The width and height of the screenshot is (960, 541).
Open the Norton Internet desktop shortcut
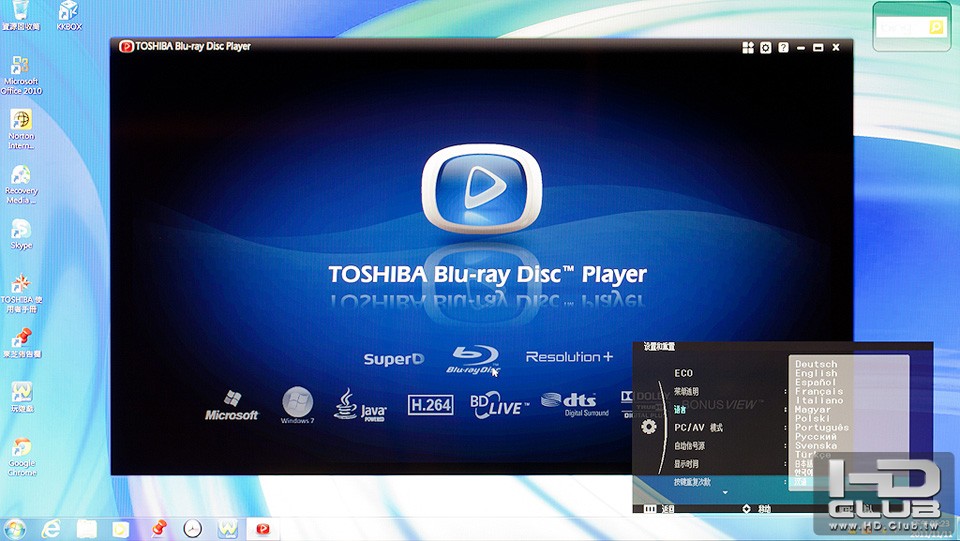[x=21, y=130]
